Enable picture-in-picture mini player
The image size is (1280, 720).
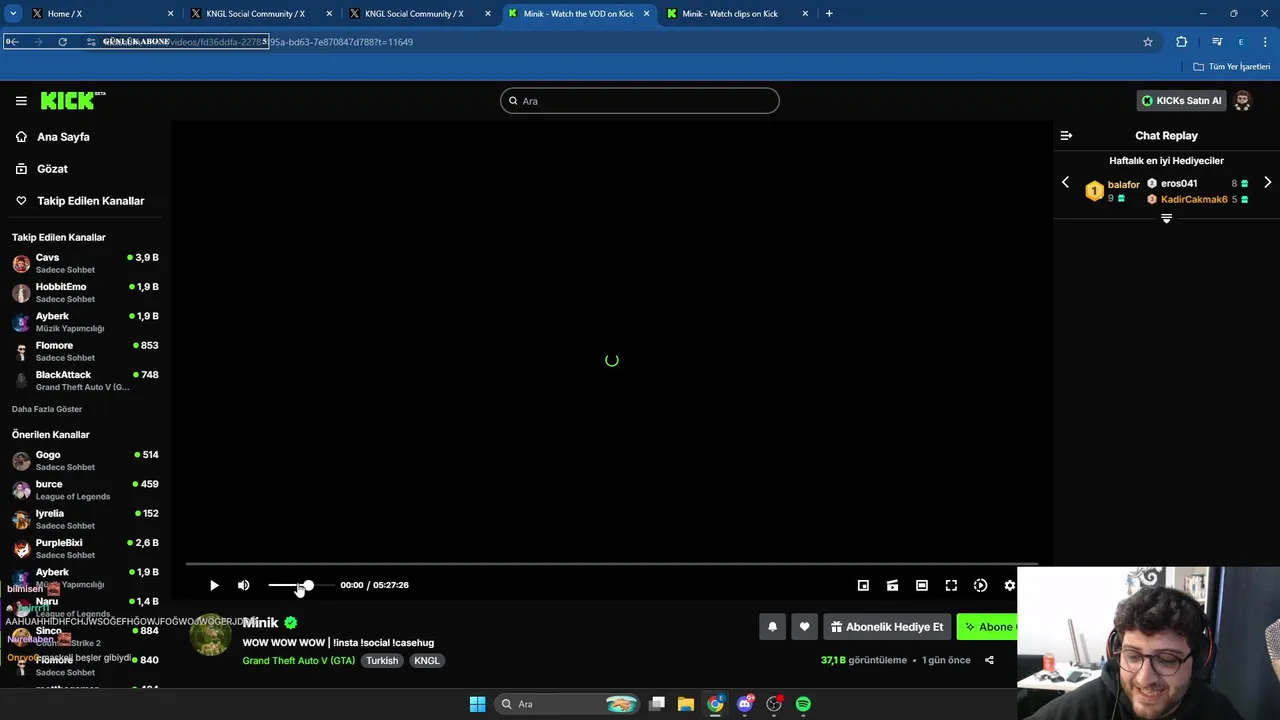coord(863,585)
